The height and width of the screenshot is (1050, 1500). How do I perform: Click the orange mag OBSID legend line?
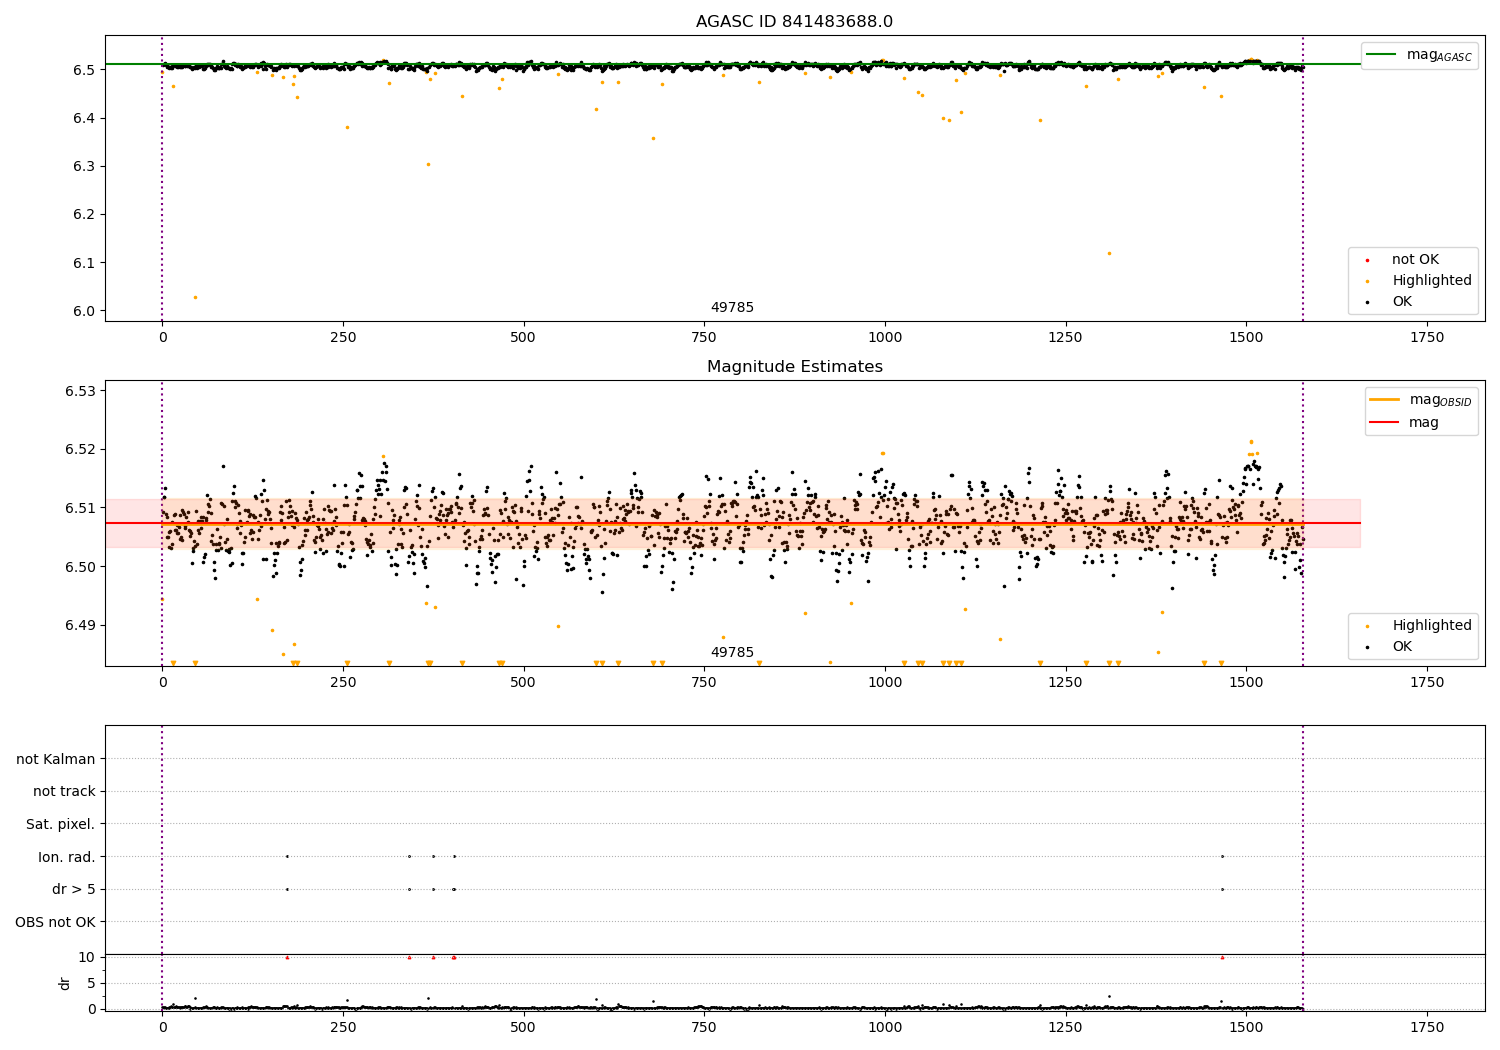coord(1385,400)
